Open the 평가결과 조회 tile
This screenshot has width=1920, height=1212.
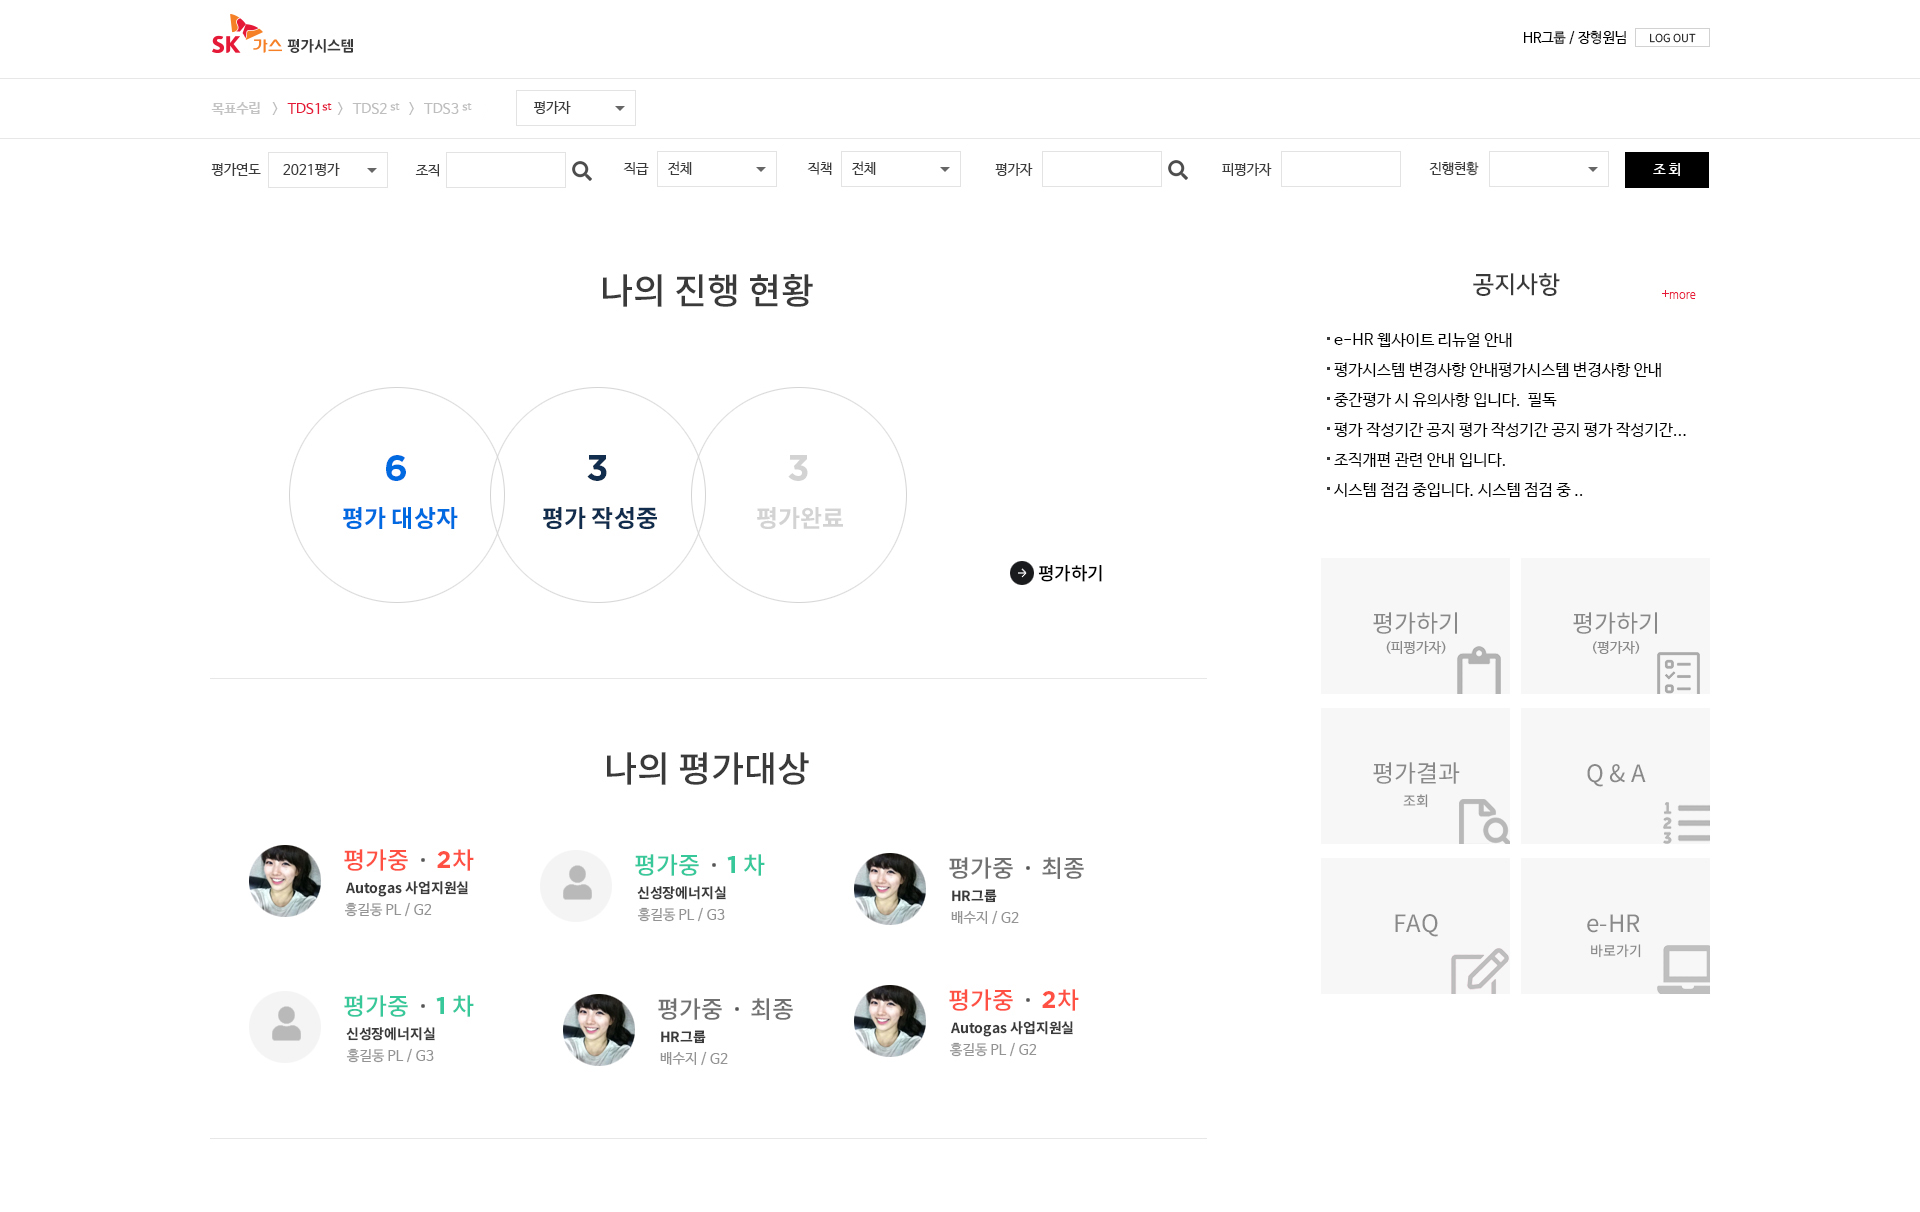coord(1415,776)
